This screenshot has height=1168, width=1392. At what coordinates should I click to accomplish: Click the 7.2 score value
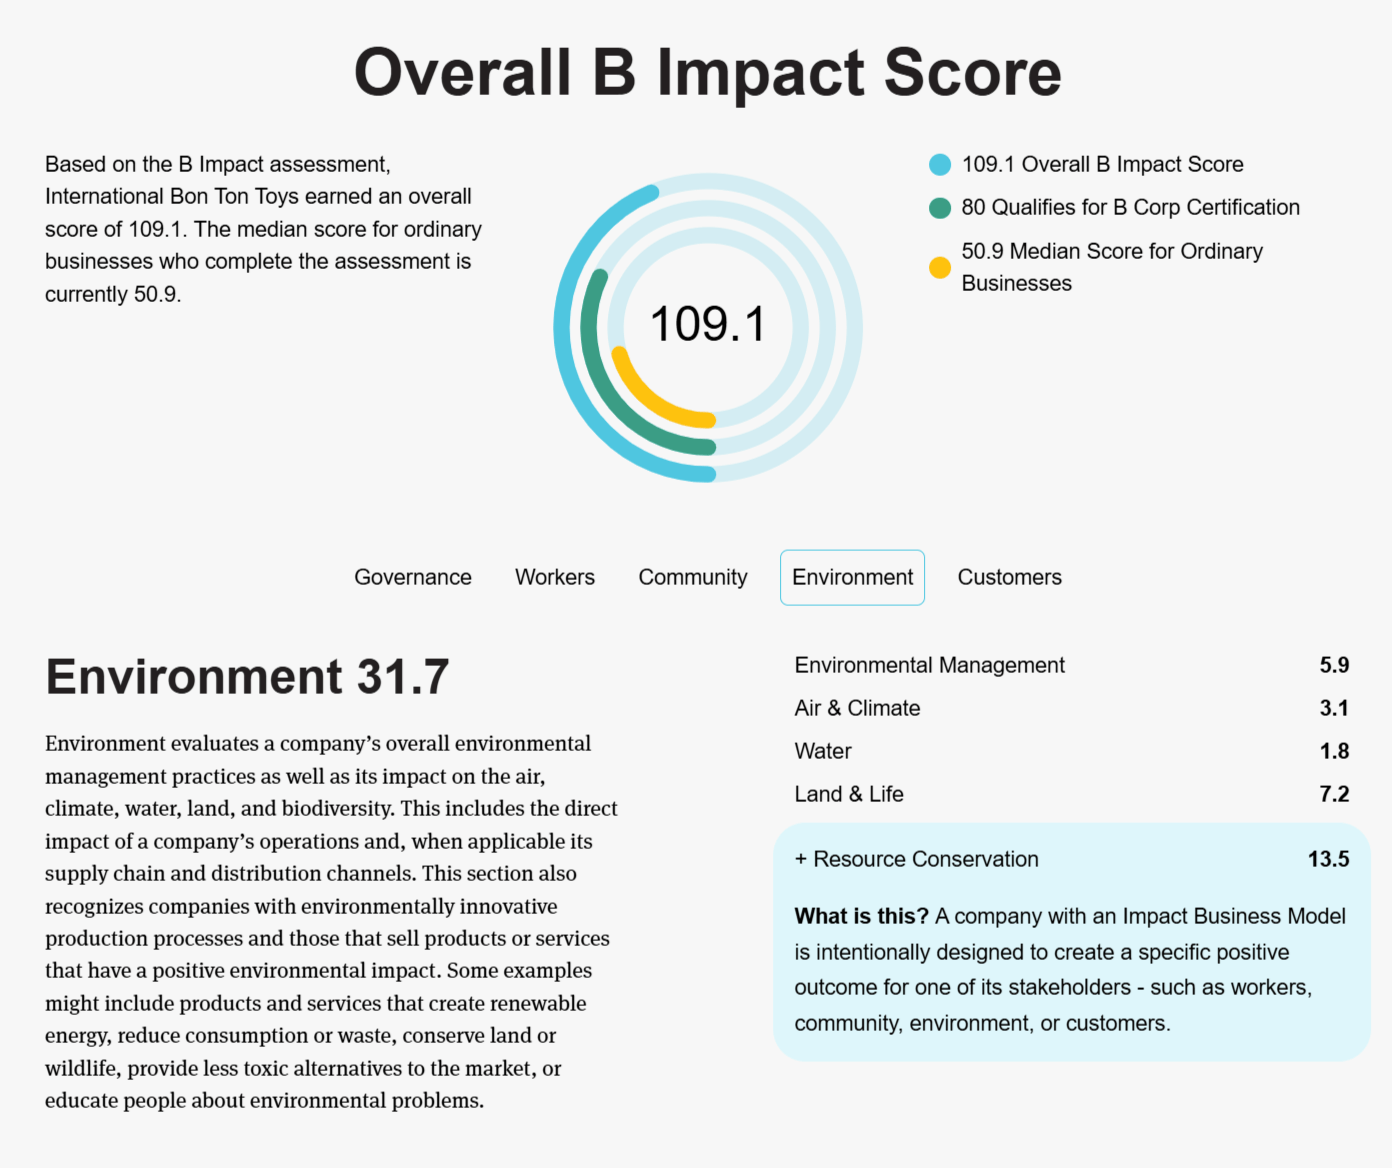[1334, 794]
